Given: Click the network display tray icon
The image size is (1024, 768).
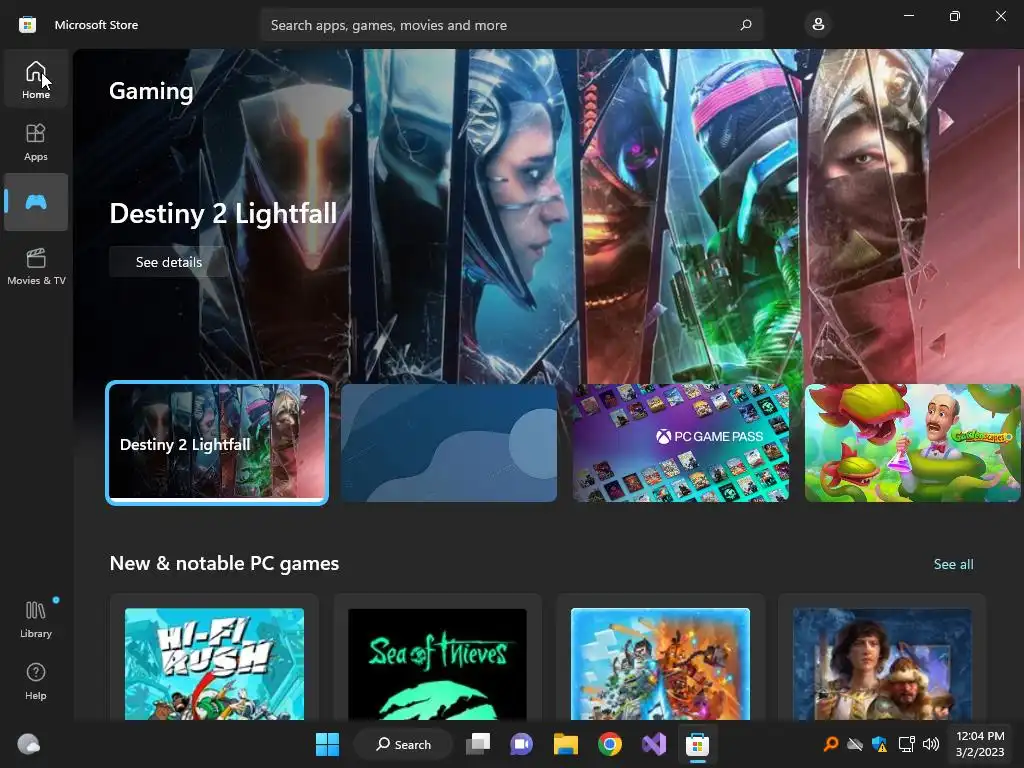Looking at the screenshot, I should point(906,744).
